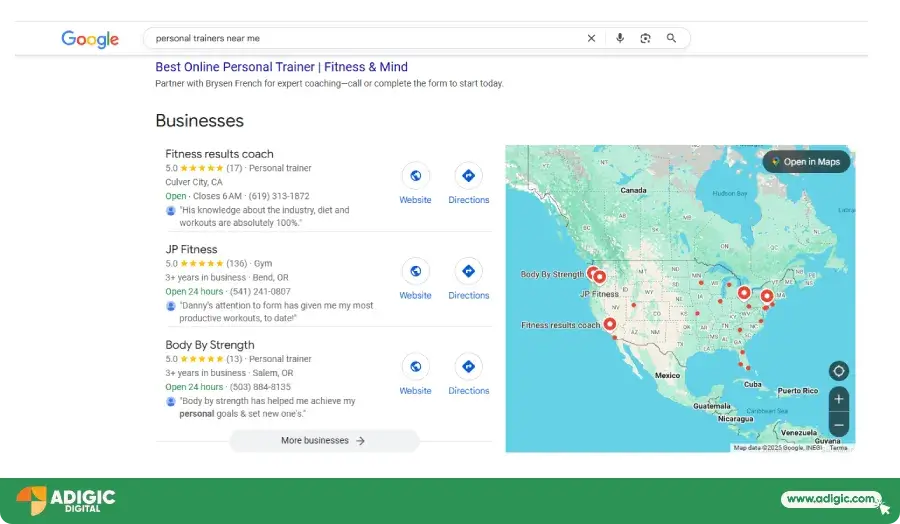This screenshot has width=900, height=524.
Task: Open the JP Fitness listing title
Action: pos(191,249)
